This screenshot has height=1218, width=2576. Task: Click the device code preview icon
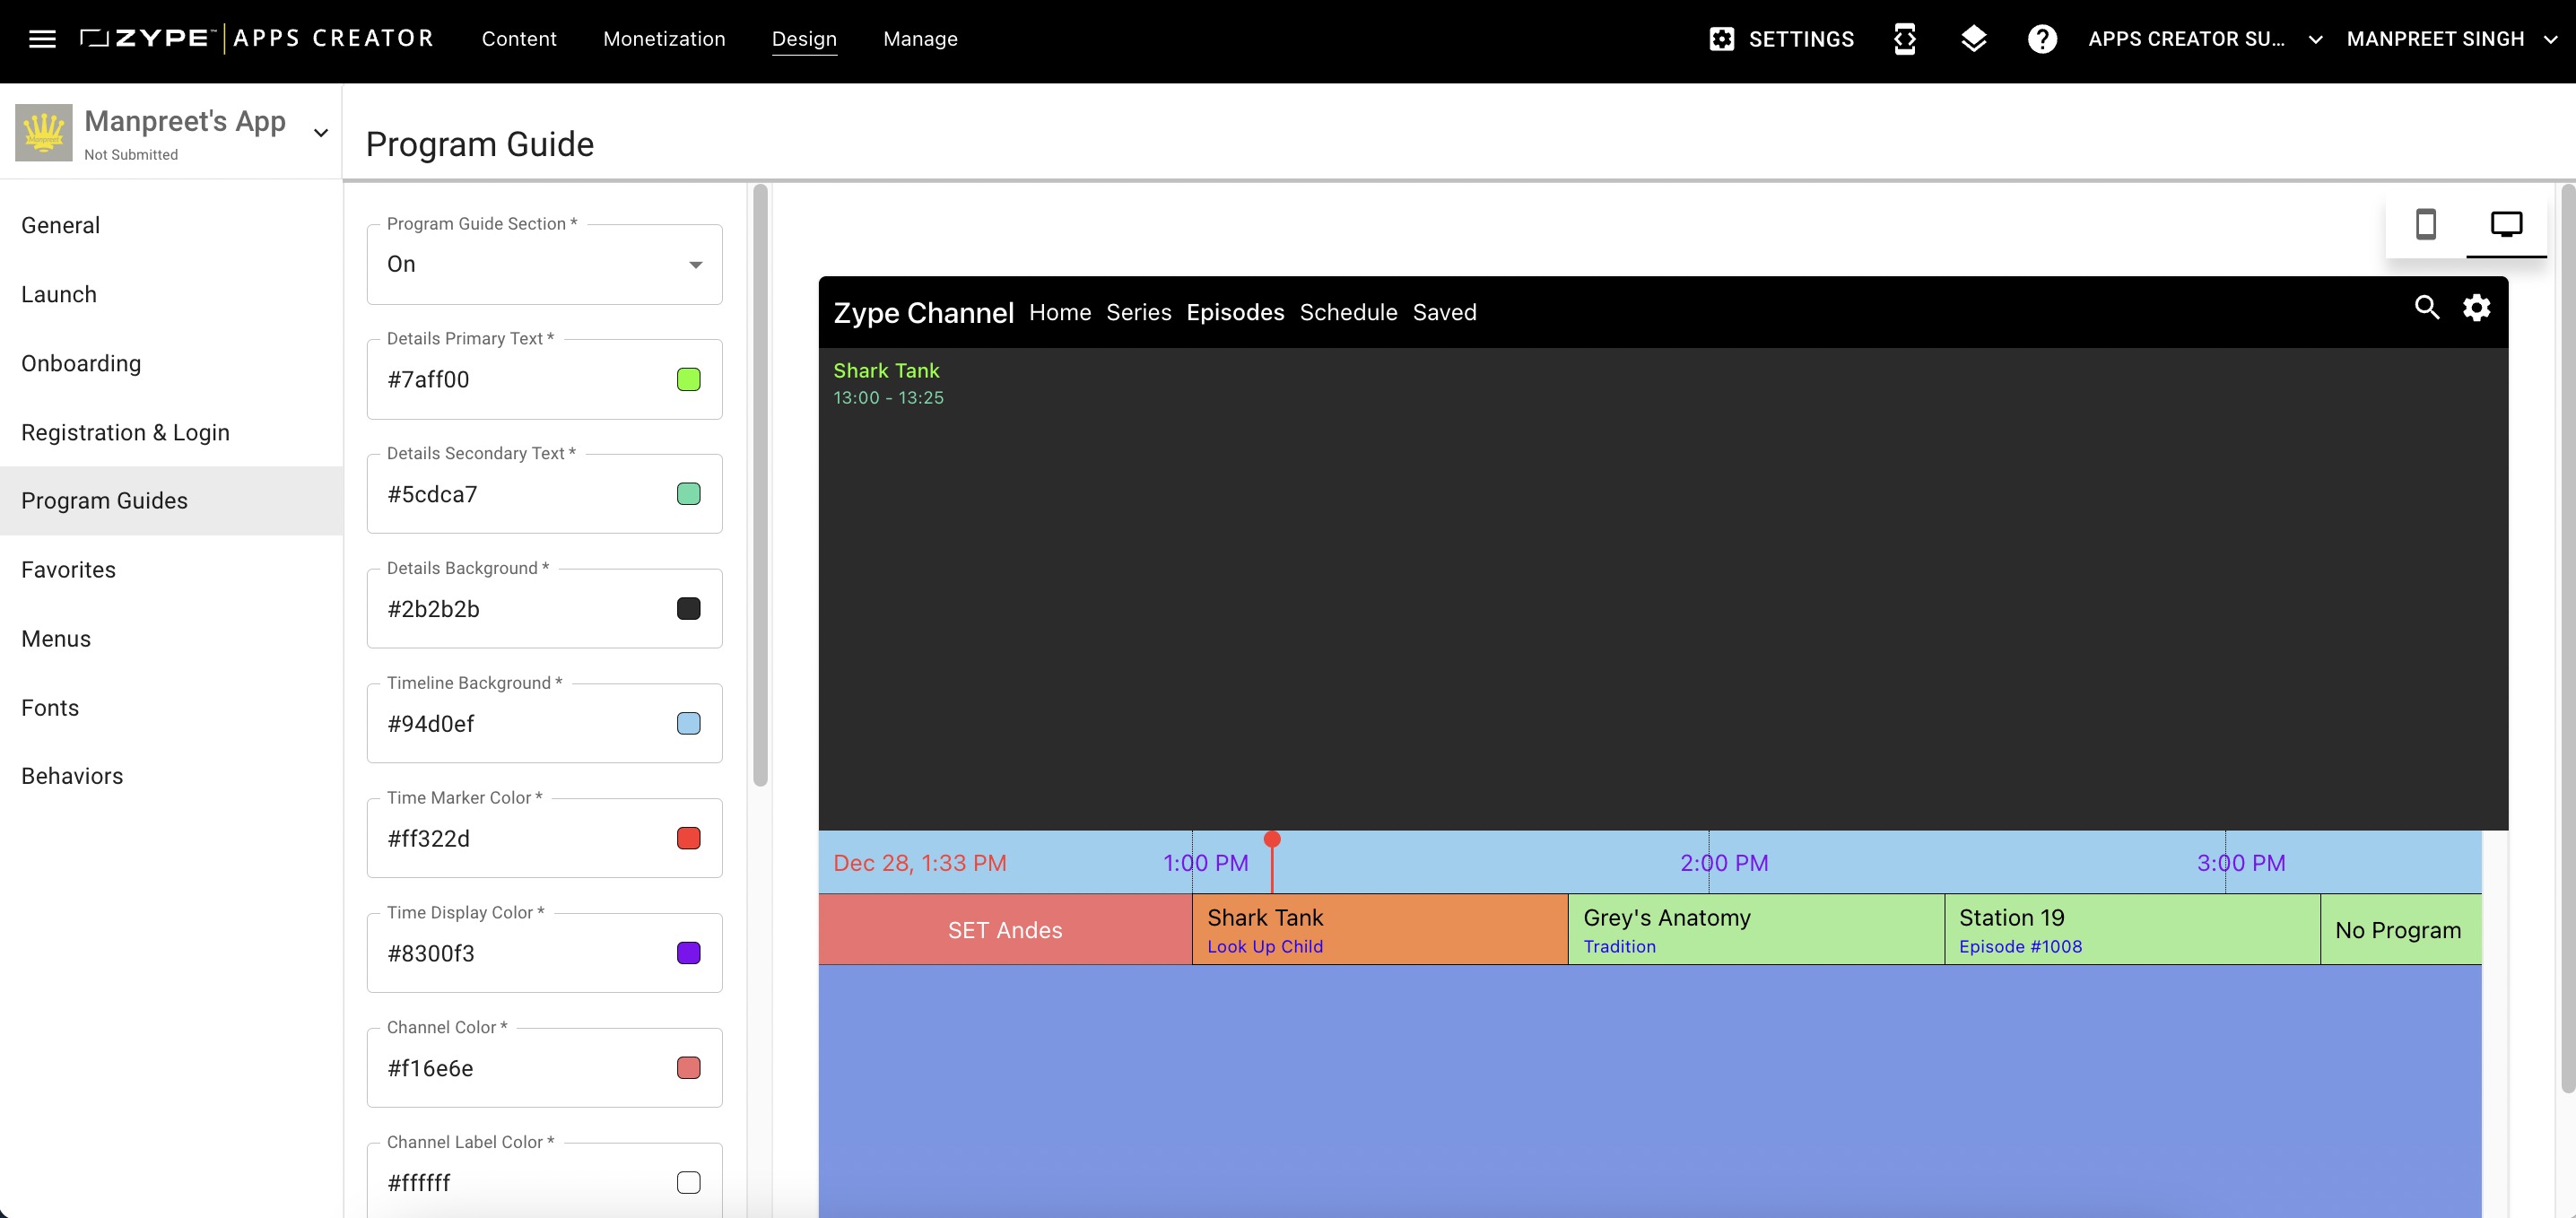point(1904,39)
